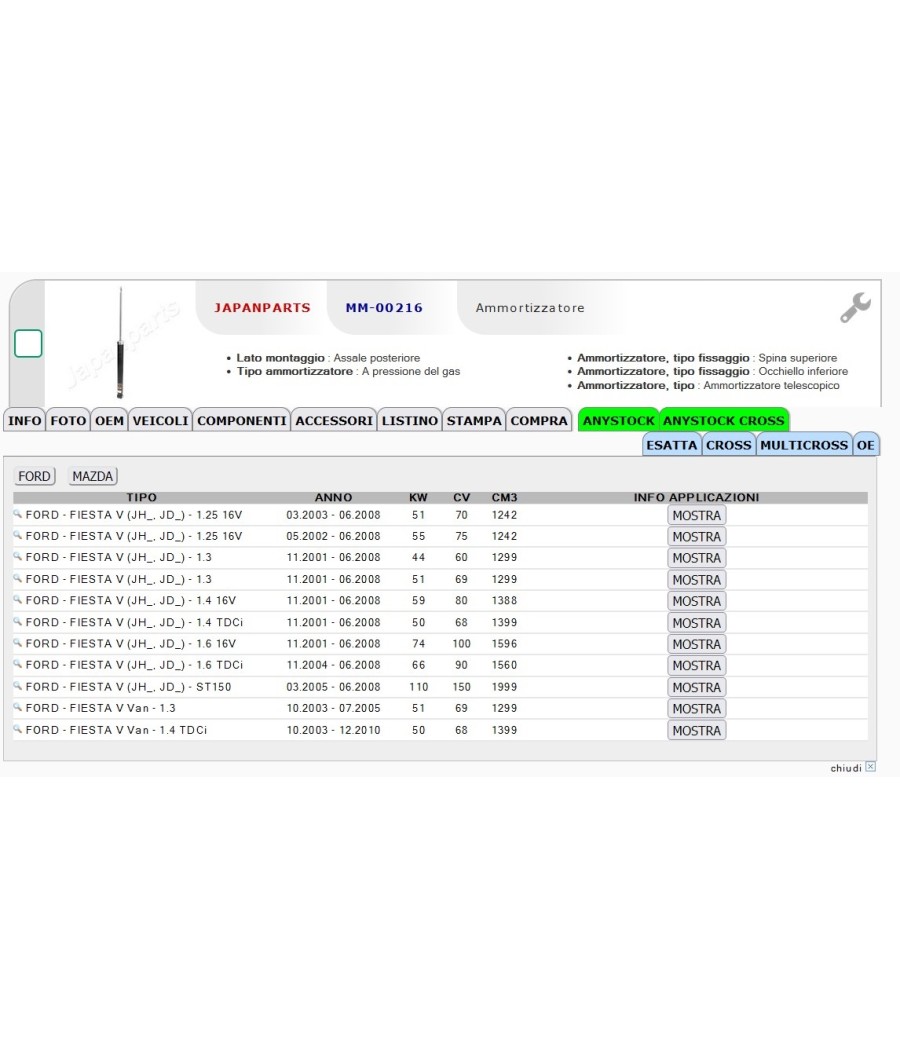
Task: Click magnifier icon for Fiesta V Van 1.4 TDCi row
Action: pyautogui.click(x=18, y=729)
